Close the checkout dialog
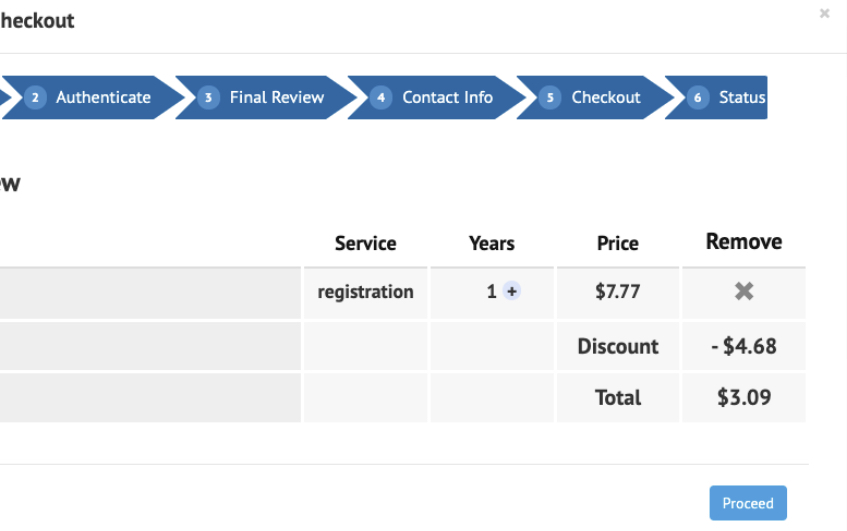 (x=824, y=13)
